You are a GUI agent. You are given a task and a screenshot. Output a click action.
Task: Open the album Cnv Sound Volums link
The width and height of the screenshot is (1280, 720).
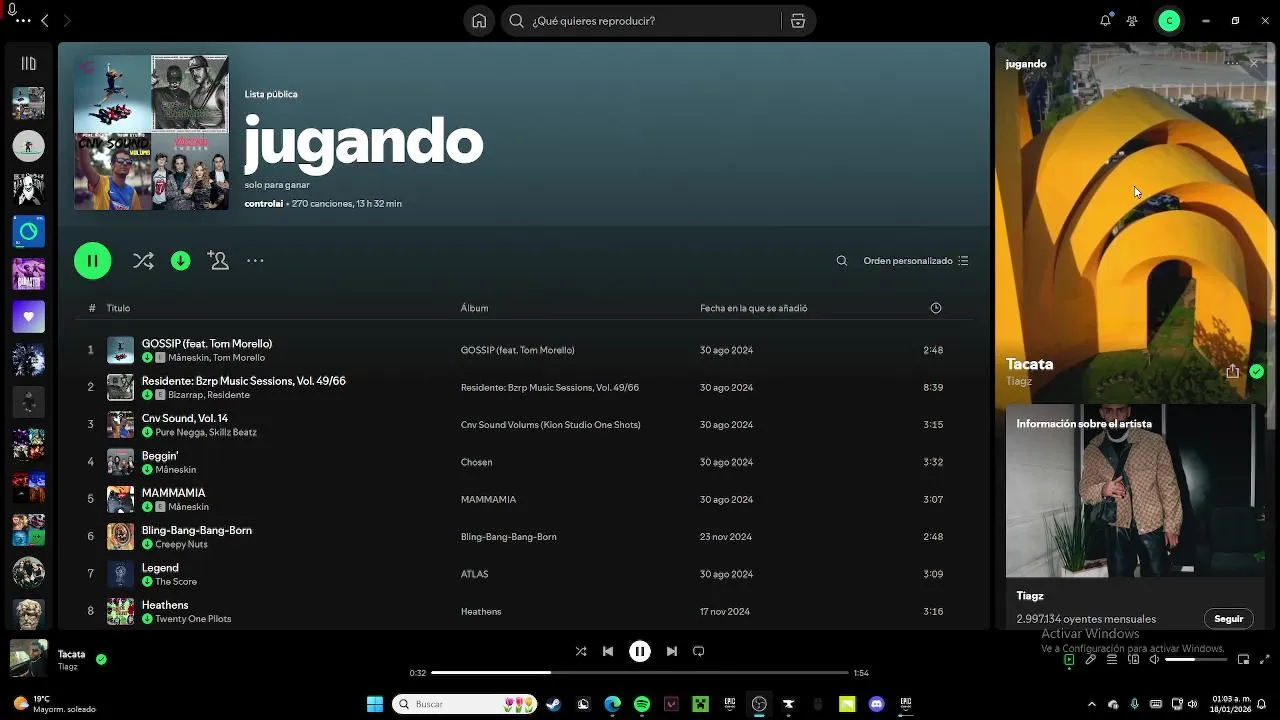[x=550, y=425]
